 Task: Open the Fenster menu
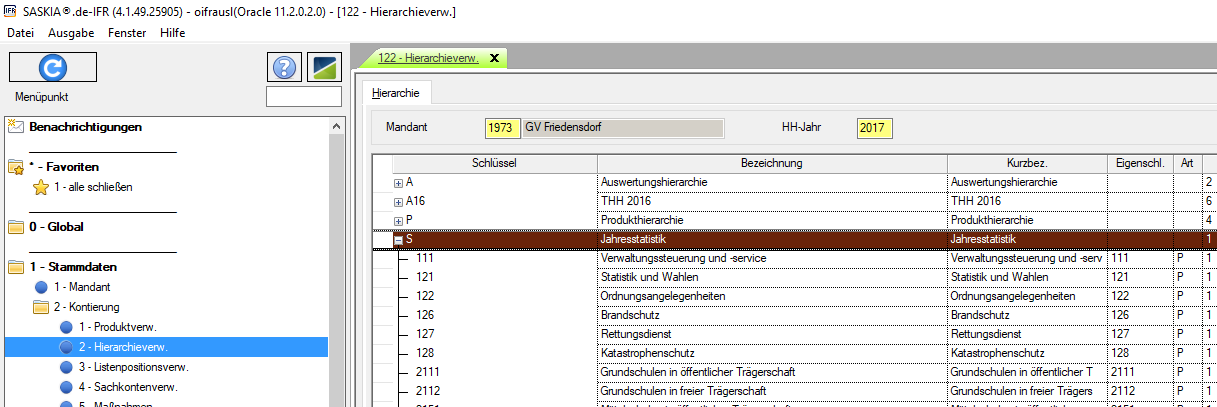127,33
